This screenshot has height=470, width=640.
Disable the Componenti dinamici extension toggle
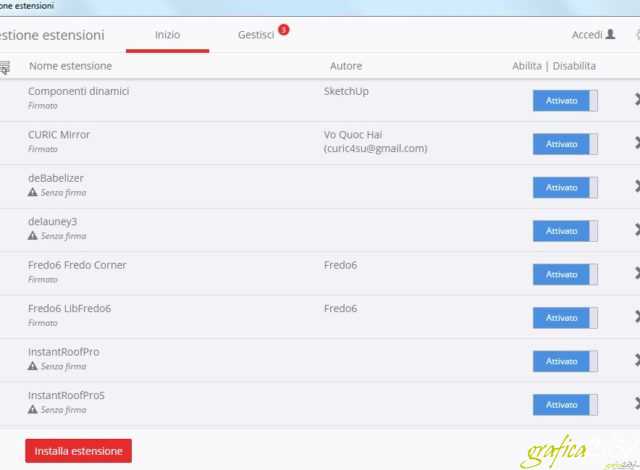[564, 100]
